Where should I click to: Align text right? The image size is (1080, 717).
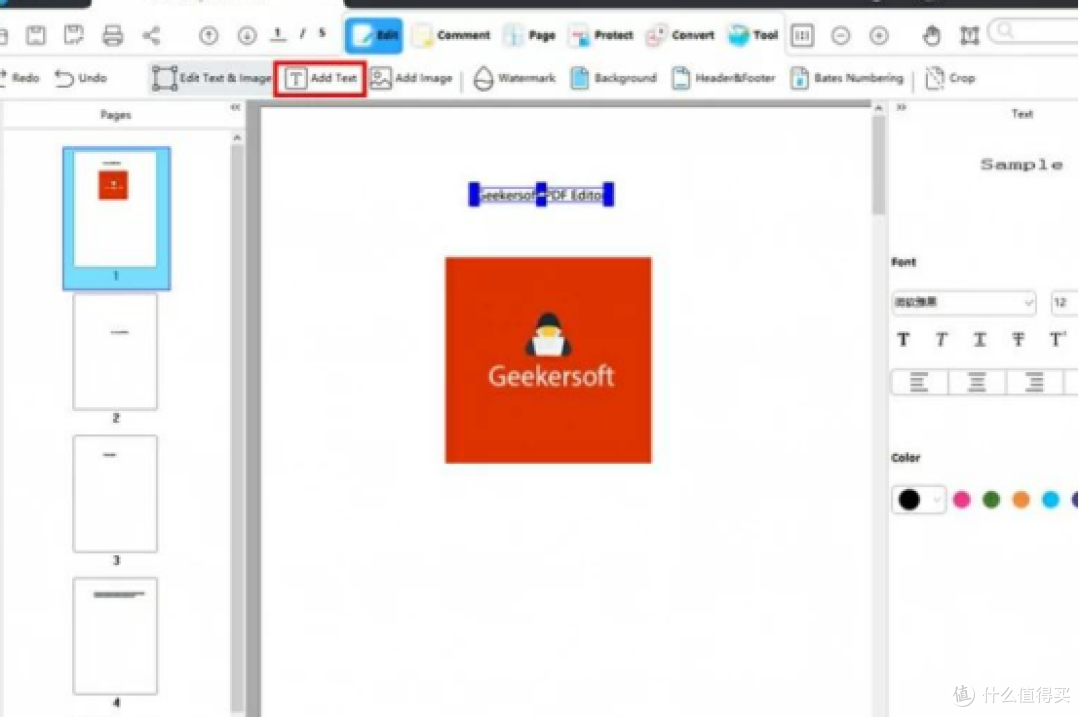(x=1035, y=382)
